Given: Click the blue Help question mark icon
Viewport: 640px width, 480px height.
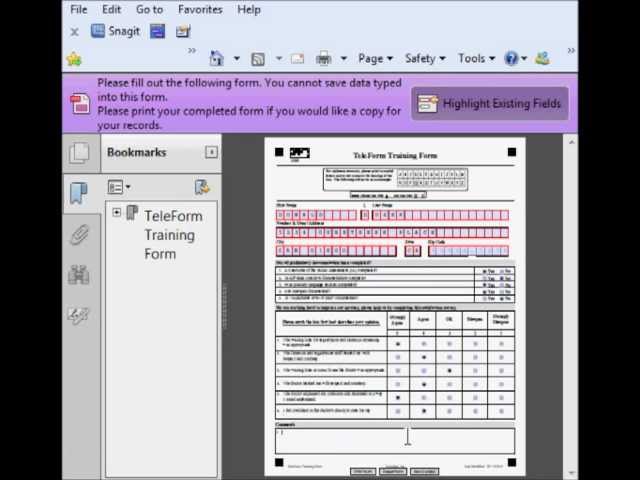Looking at the screenshot, I should [x=511, y=59].
